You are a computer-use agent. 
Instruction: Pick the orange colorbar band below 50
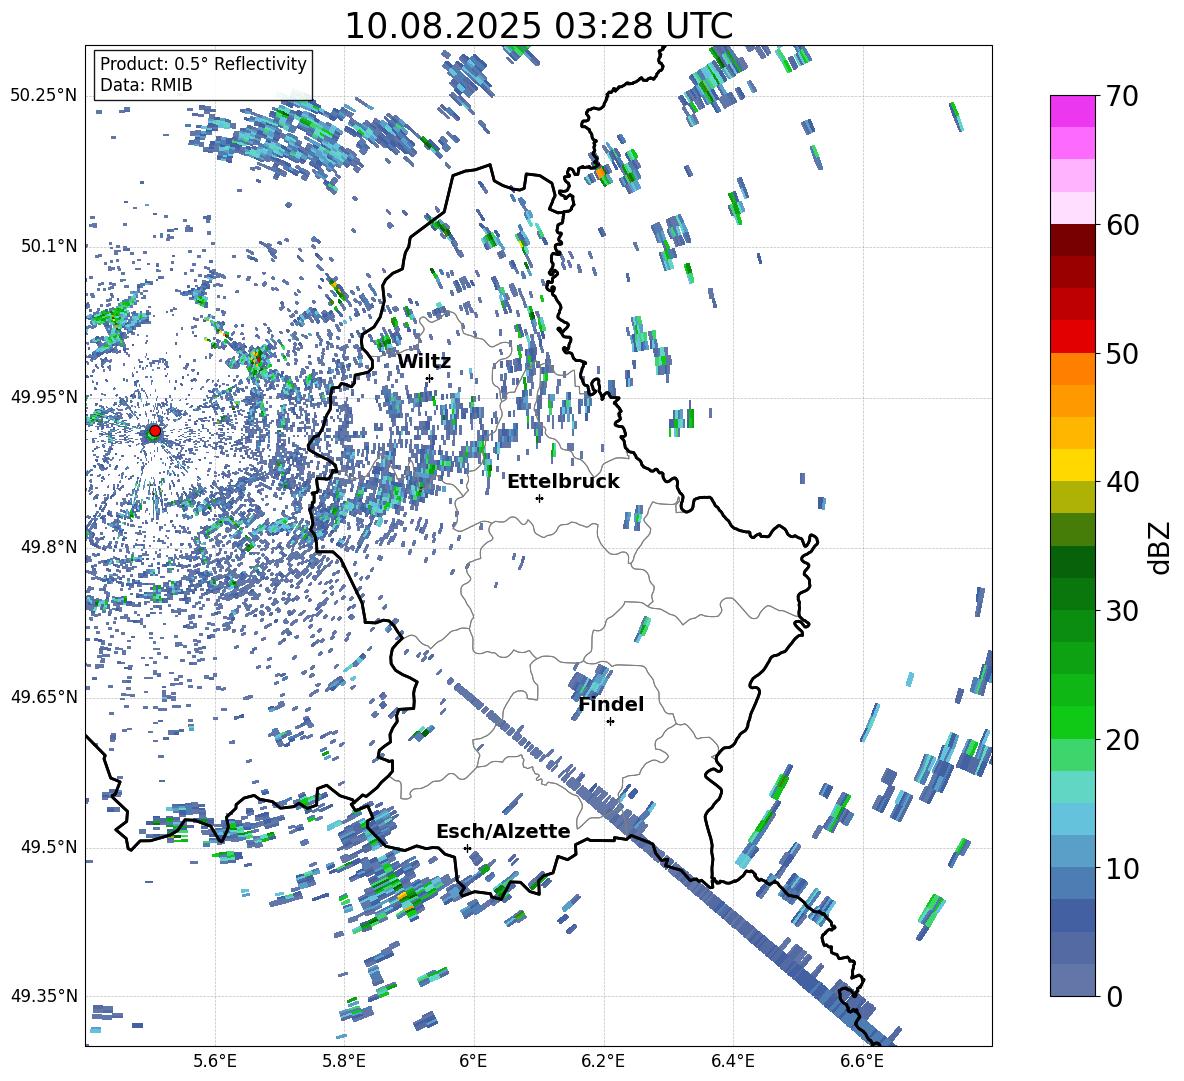(1072, 368)
